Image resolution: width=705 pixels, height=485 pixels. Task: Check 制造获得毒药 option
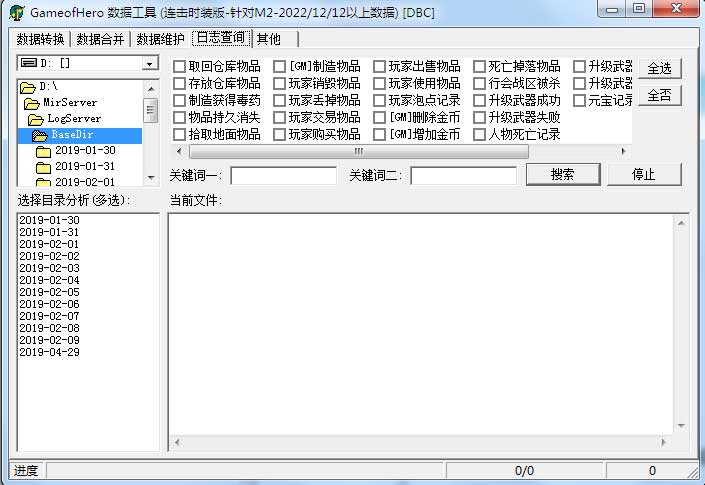pos(179,101)
